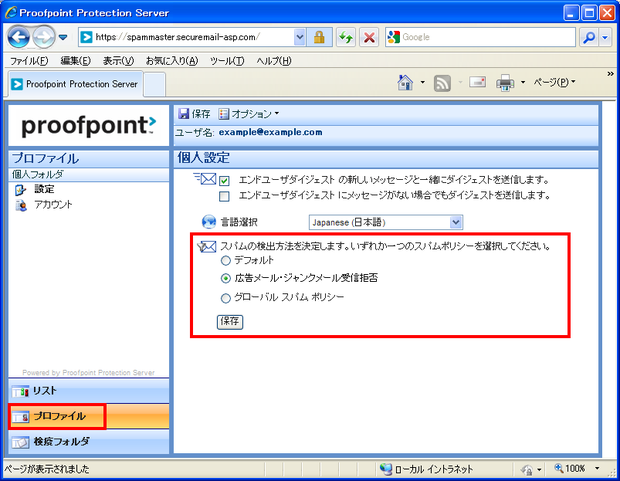The height and width of the screenshot is (481, 620).
Task: Click the green Refresh icon
Action: coord(346,38)
